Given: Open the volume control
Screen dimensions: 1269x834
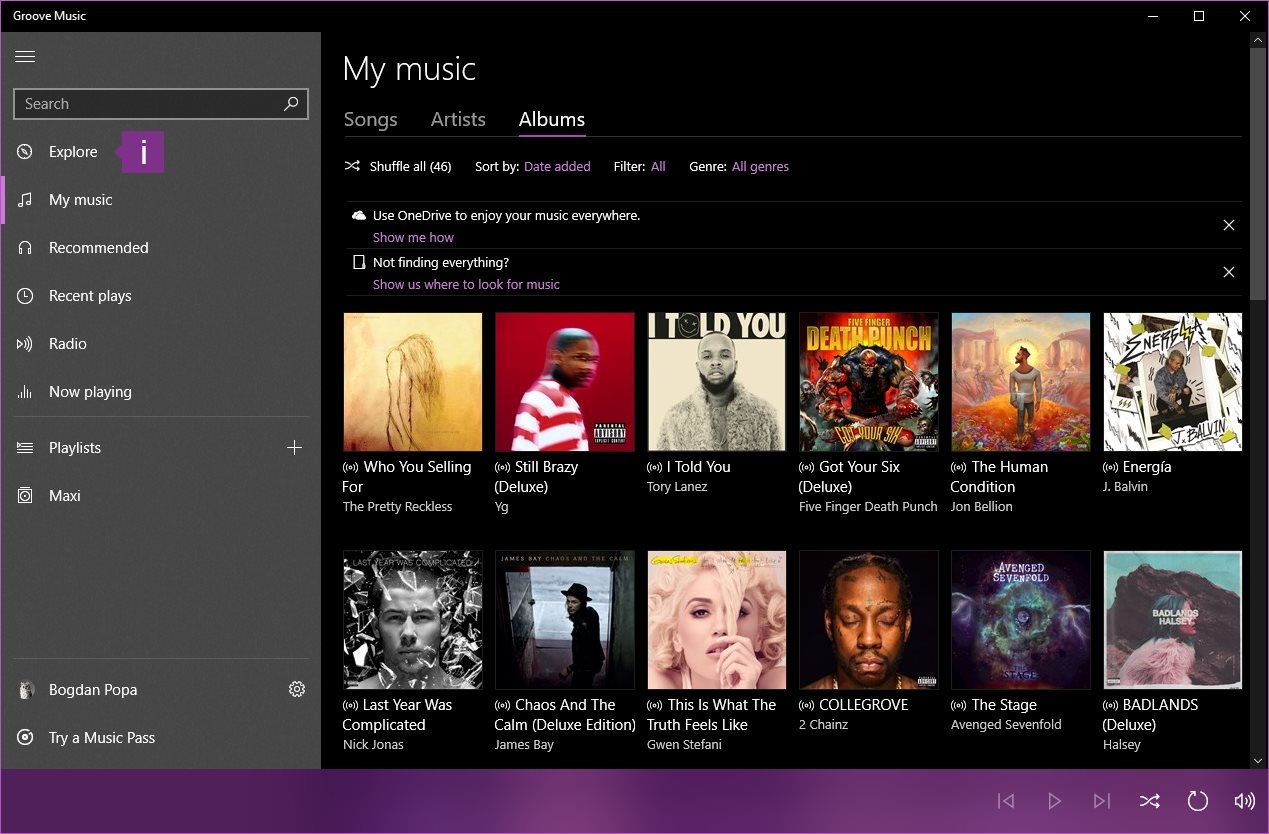Looking at the screenshot, I should 1244,801.
